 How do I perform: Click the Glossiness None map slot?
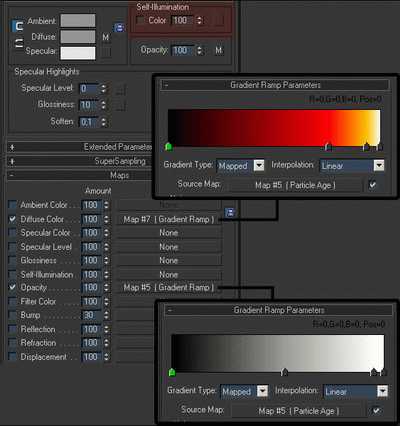coord(169,261)
